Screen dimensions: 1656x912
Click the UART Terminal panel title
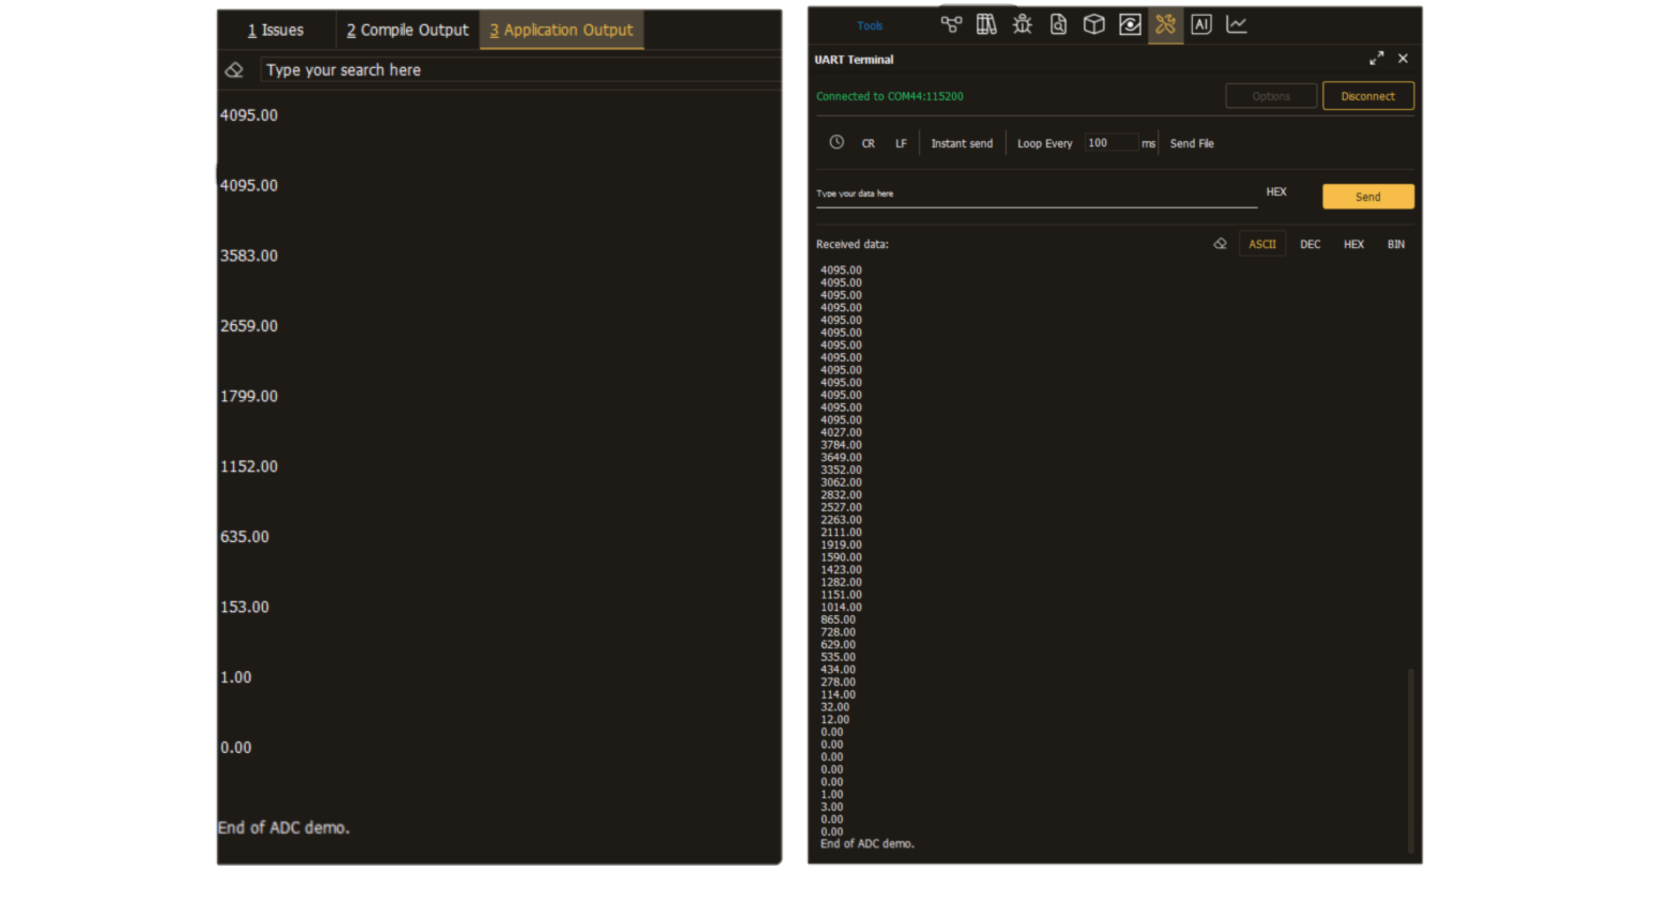pyautogui.click(x=854, y=60)
